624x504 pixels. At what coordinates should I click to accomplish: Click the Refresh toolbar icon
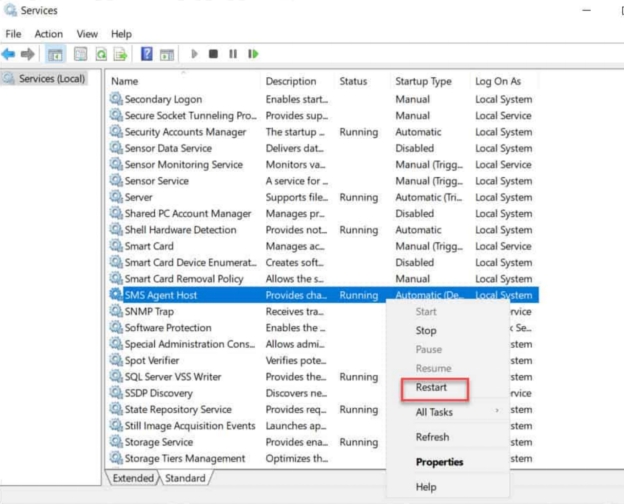(101, 53)
